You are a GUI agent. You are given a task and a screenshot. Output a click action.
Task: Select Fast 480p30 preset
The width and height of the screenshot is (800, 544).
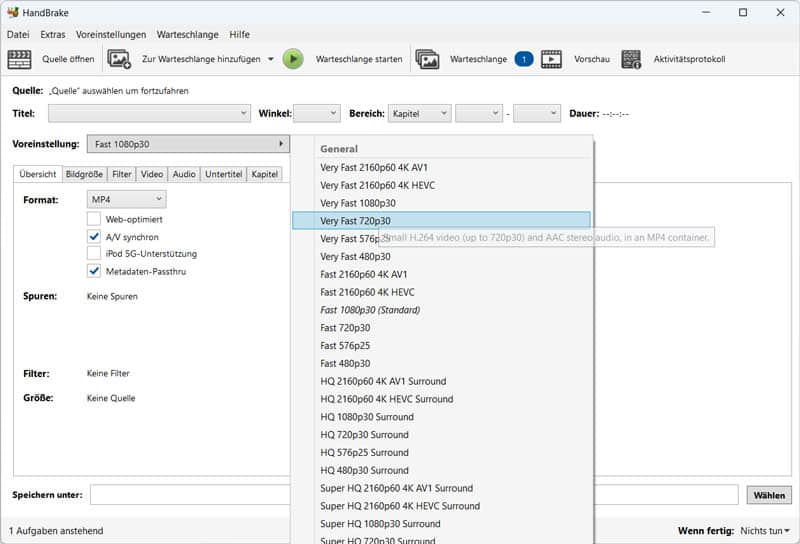(441, 363)
